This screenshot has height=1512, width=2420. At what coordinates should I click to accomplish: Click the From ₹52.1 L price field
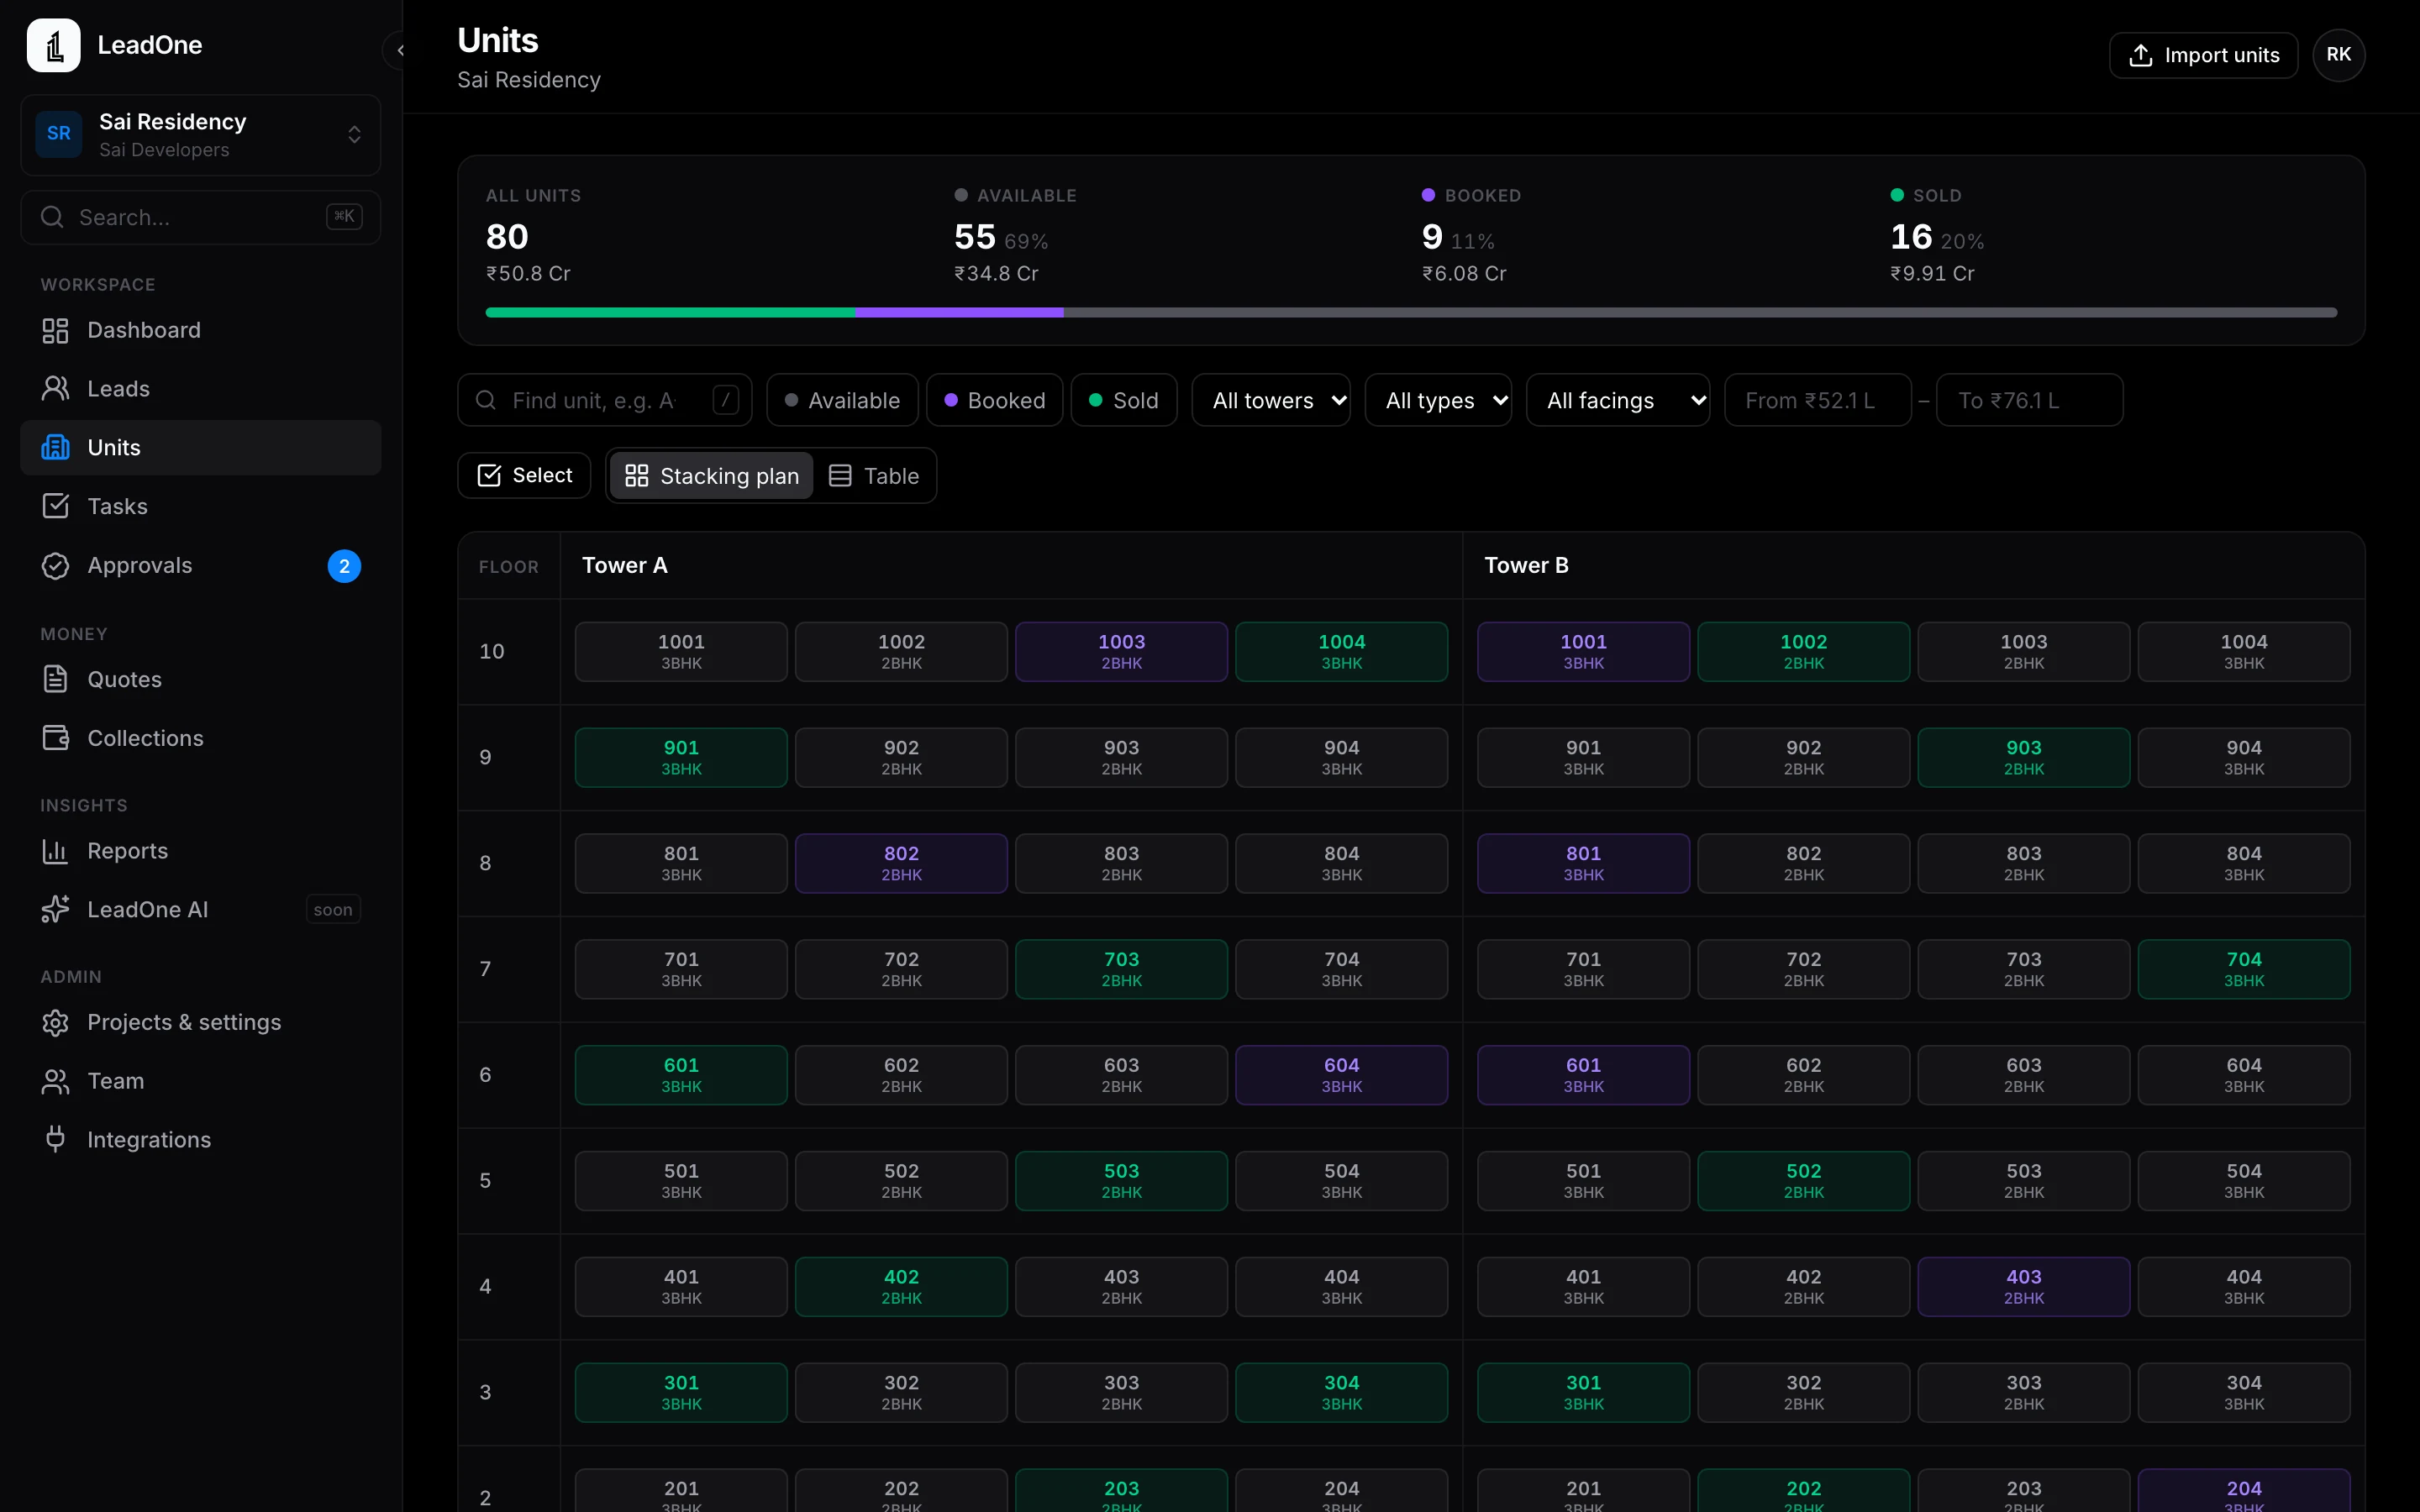[1818, 400]
